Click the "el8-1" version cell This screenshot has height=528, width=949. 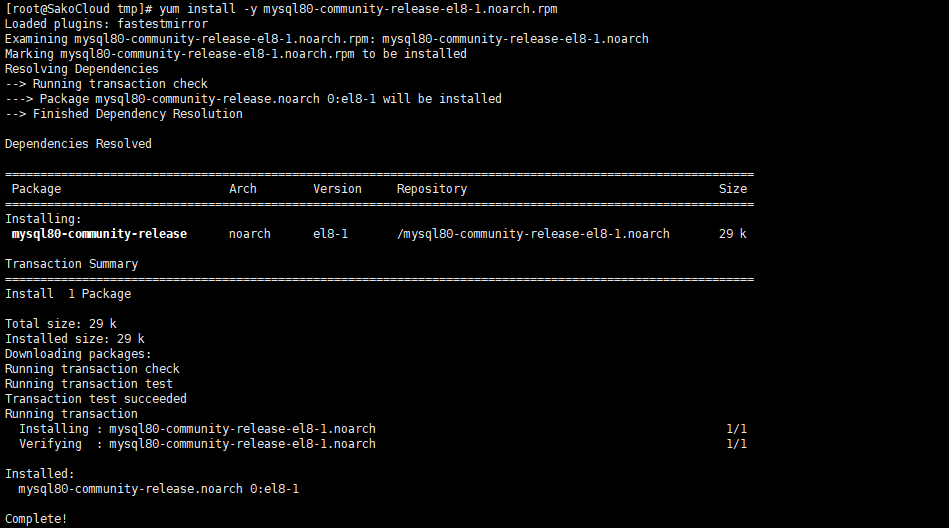tap(330, 234)
